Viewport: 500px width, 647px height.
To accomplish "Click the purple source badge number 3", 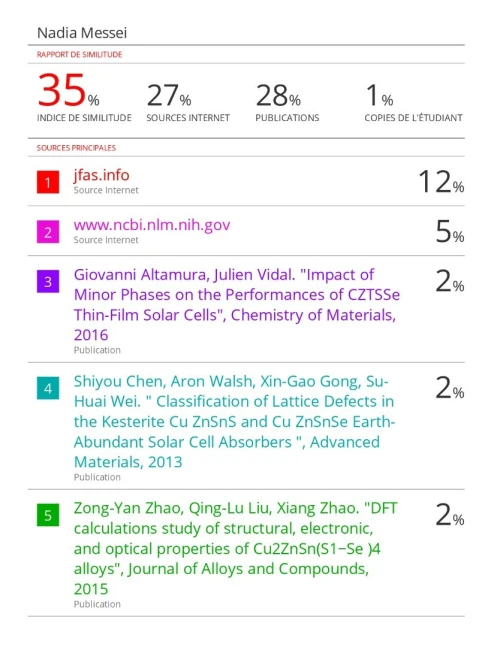I will point(48,281).
